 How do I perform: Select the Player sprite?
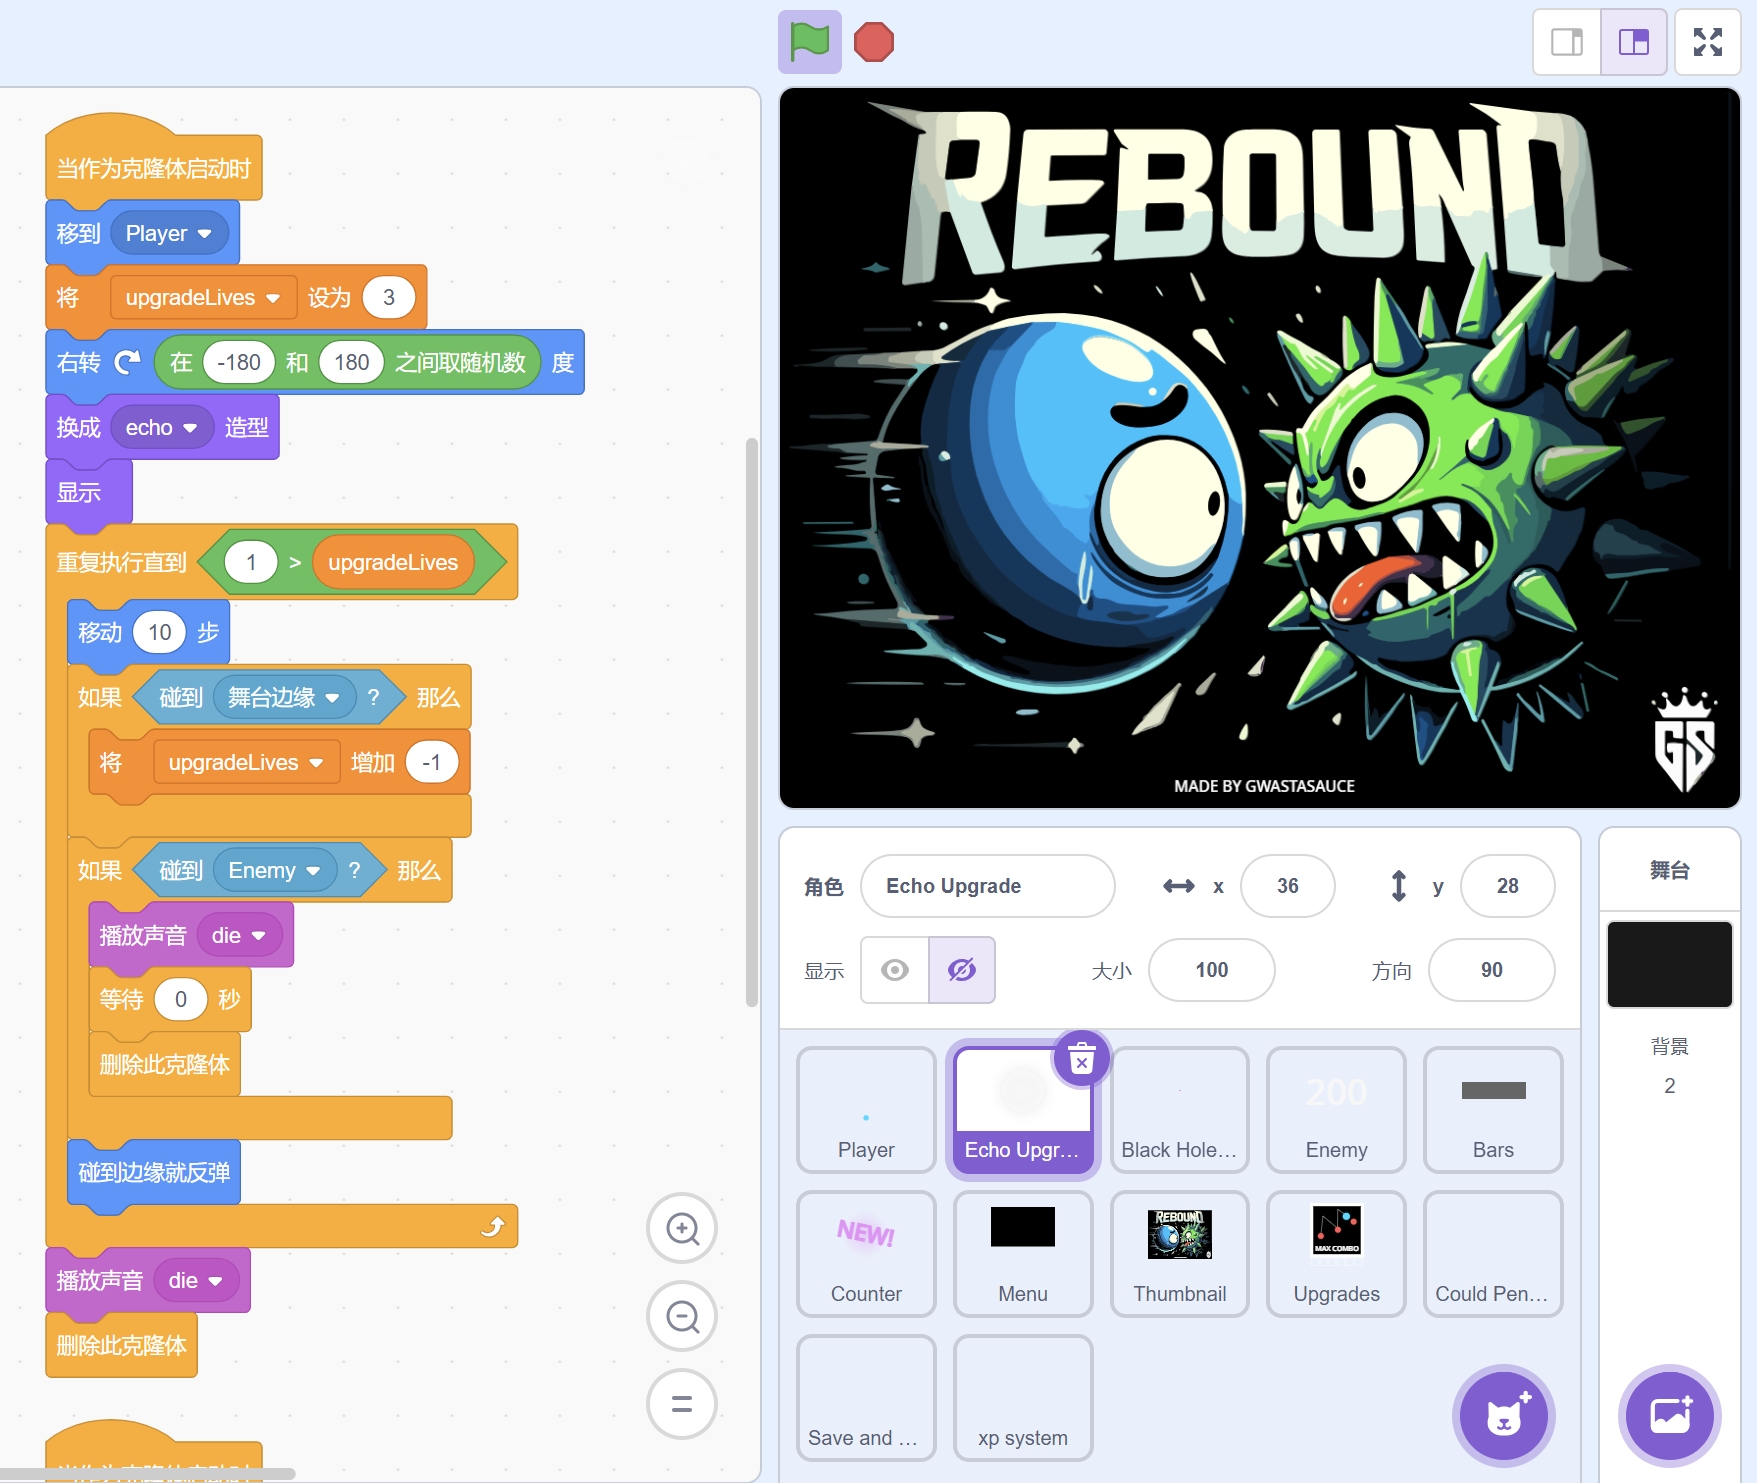click(x=866, y=1110)
